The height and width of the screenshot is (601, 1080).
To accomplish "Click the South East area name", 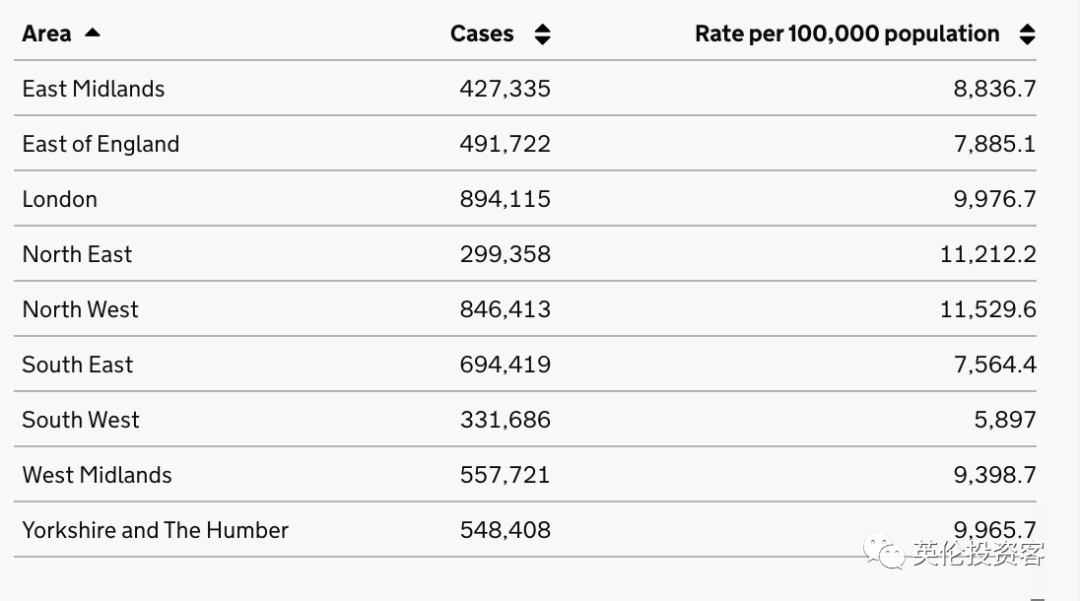I will coord(77,364).
